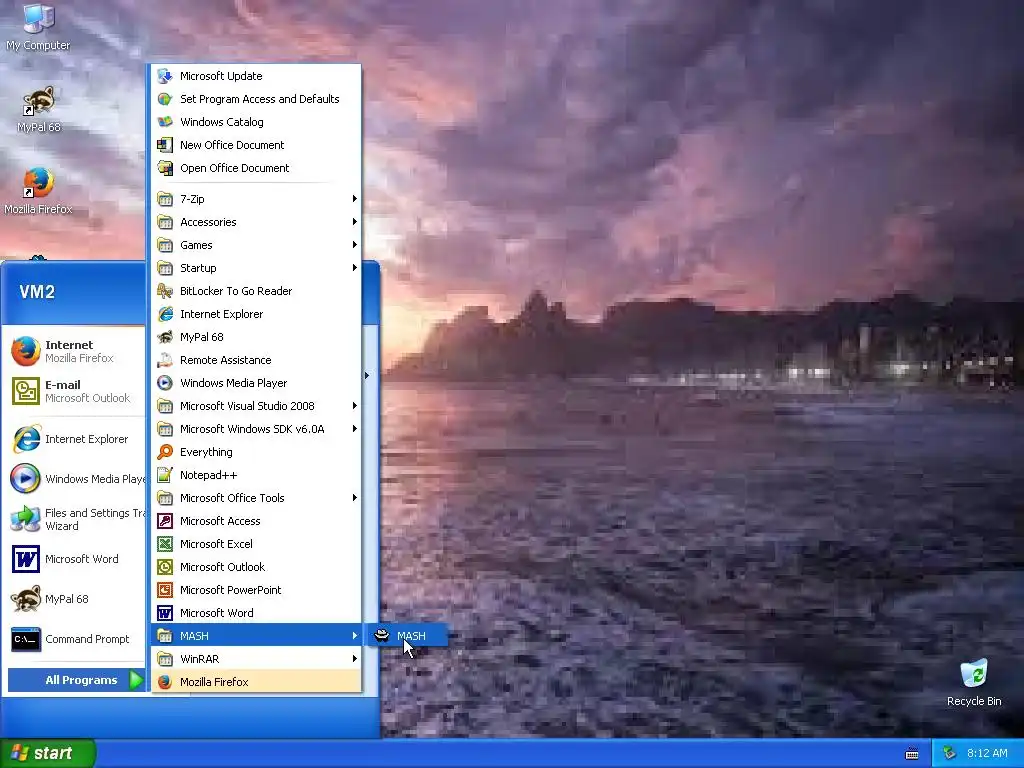
Task: Expand the WinRAR folder
Action: click(256, 659)
